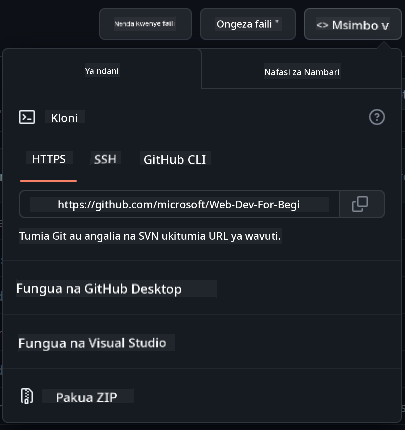The width and height of the screenshot is (405, 430).
Task: Select the GitHub CLI clone option
Action: click(175, 159)
